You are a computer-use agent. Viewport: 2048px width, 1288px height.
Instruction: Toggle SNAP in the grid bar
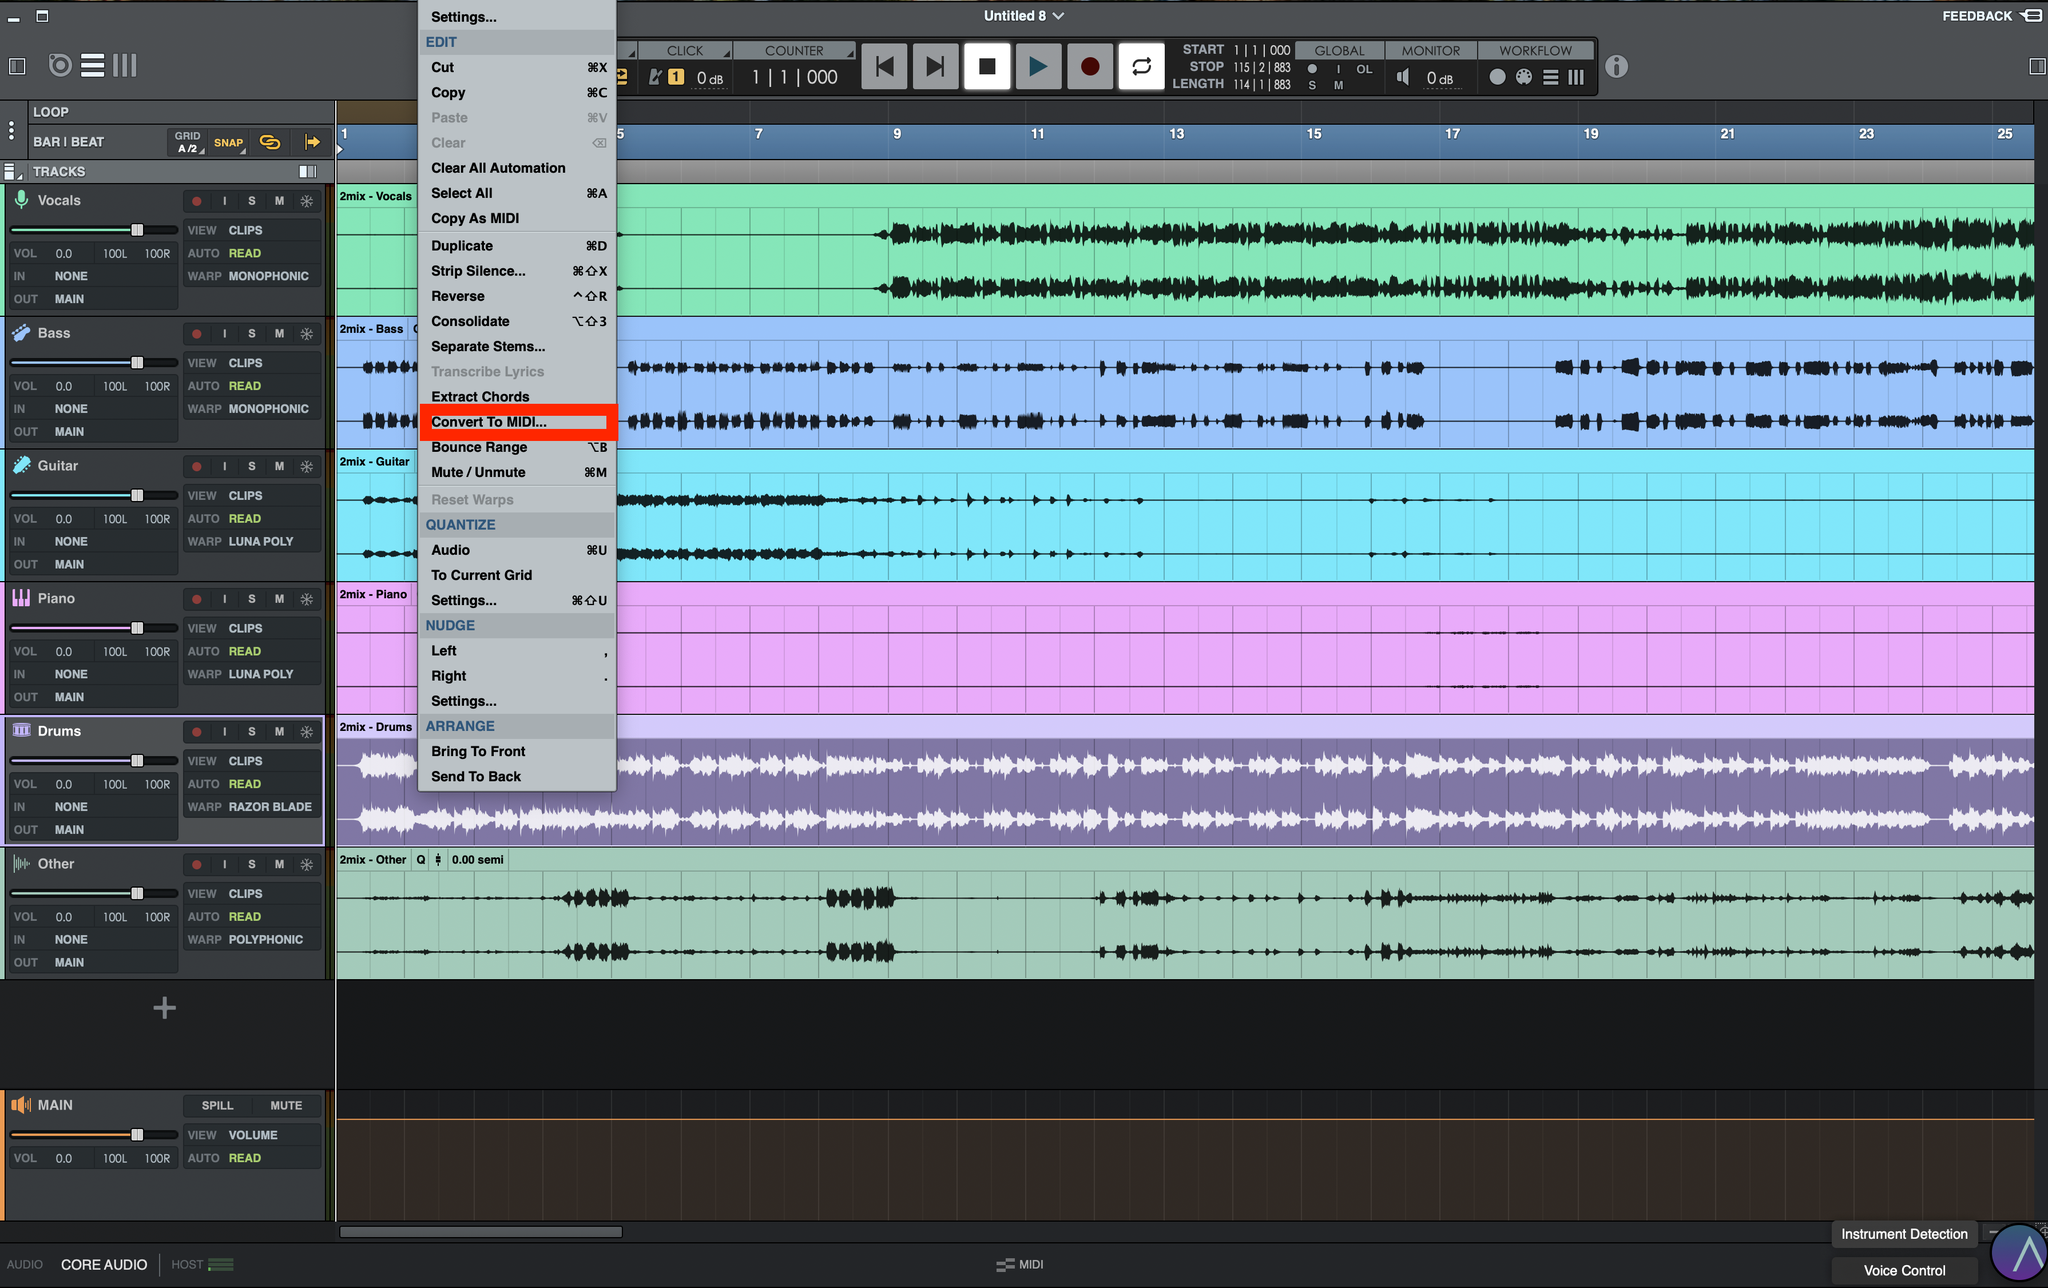228,142
